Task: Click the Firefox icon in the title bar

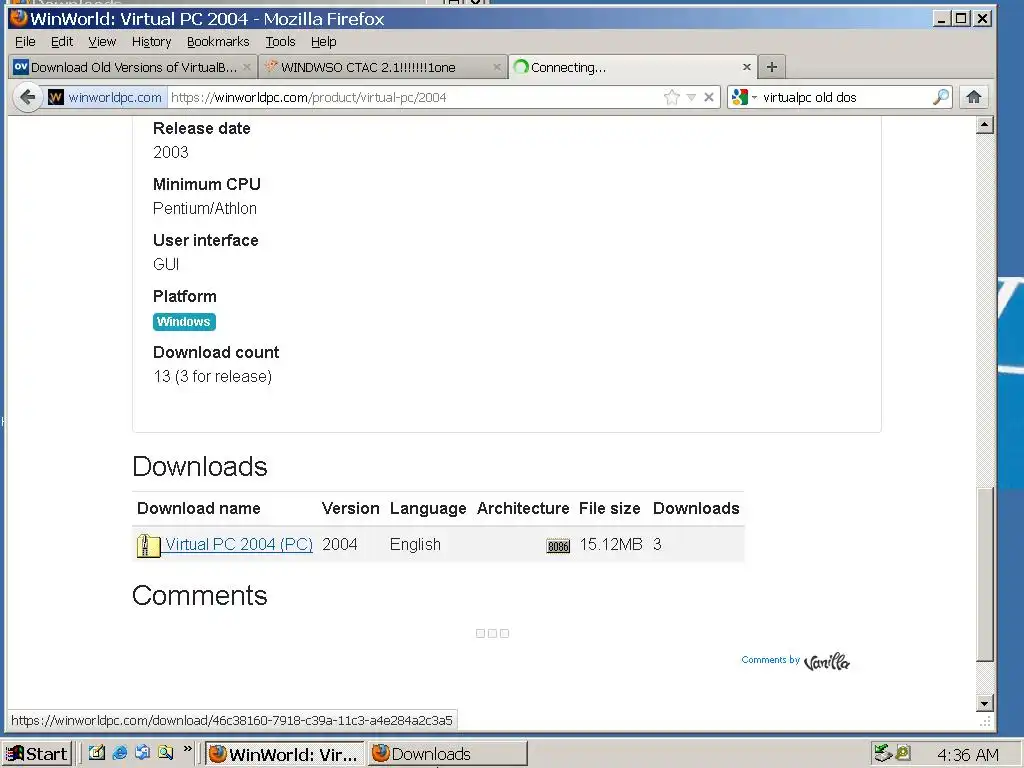Action: [x=18, y=18]
